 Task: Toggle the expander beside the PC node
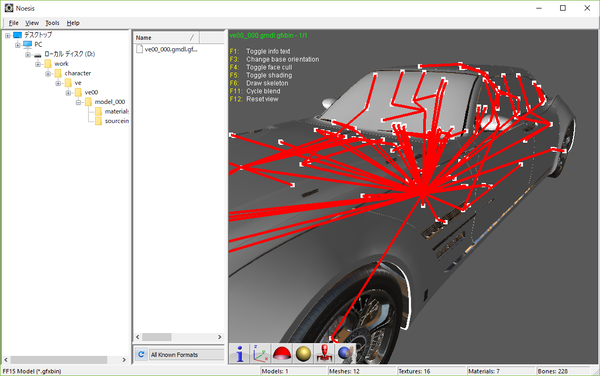coord(18,45)
